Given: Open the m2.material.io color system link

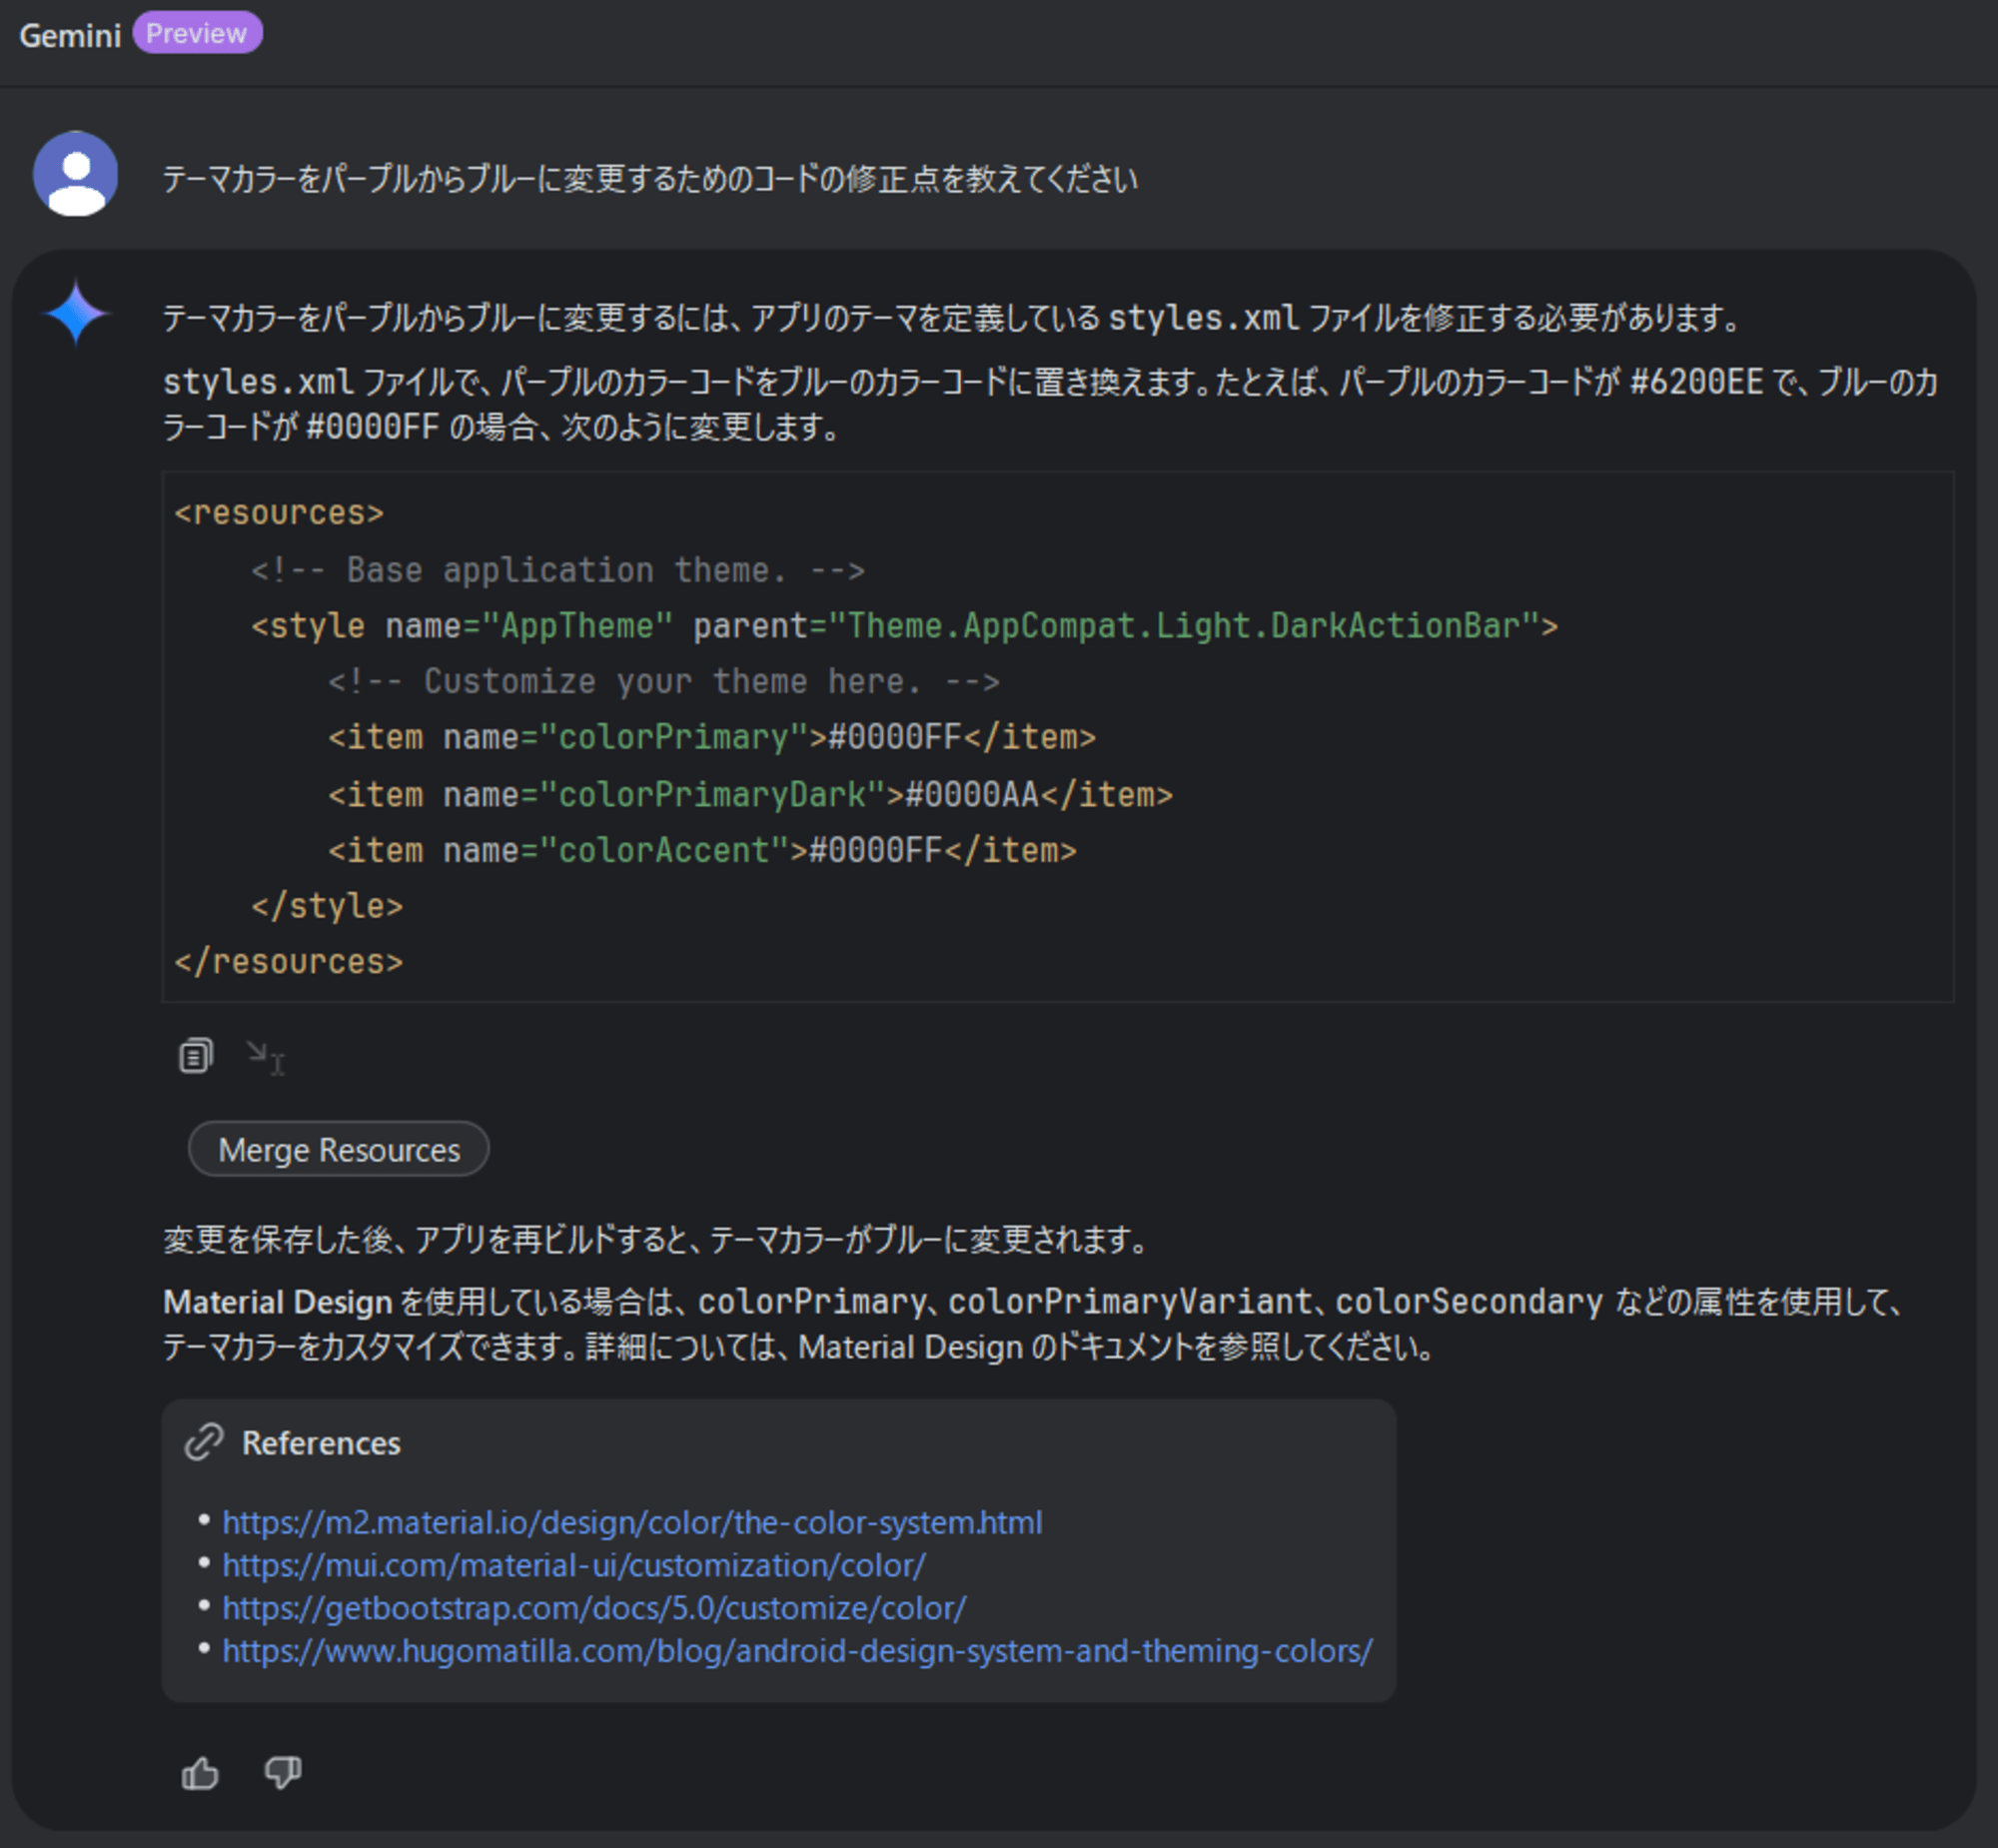Looking at the screenshot, I should pyautogui.click(x=632, y=1522).
